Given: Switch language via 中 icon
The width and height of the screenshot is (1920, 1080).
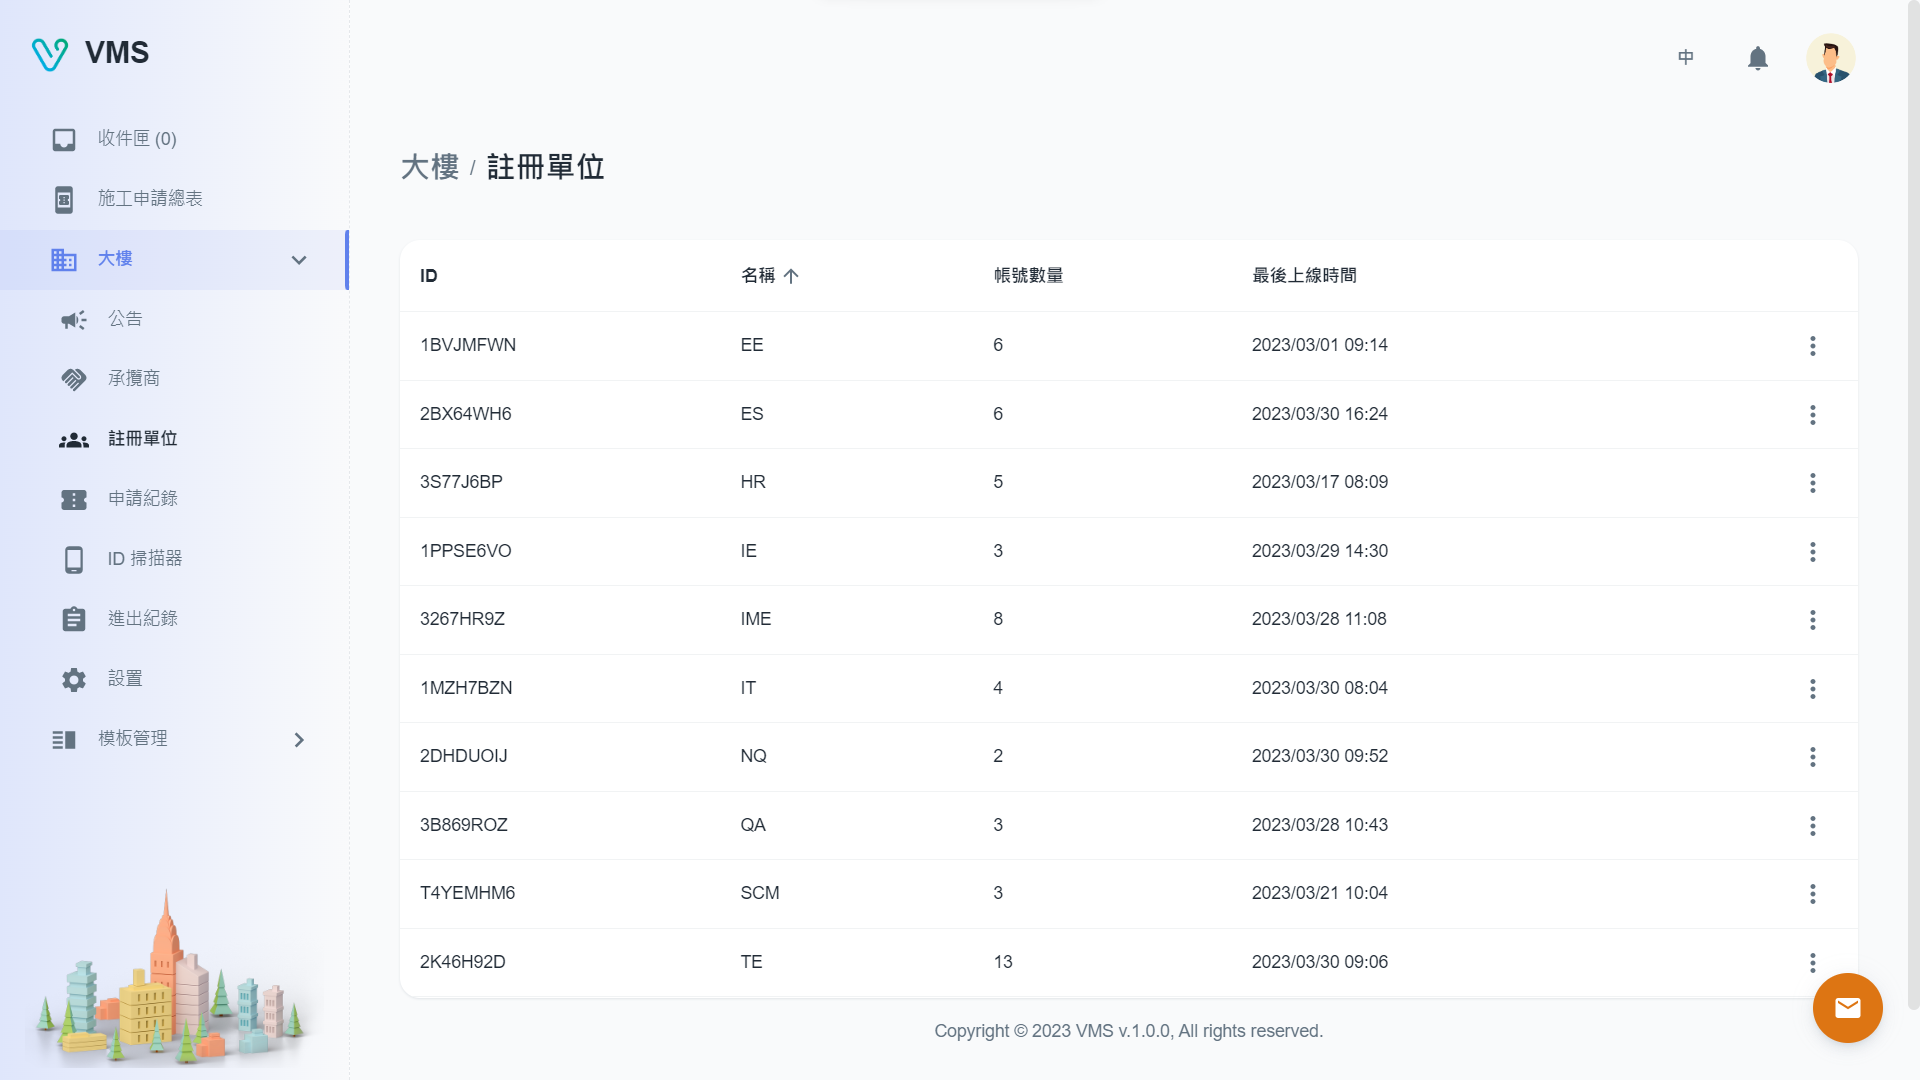Looking at the screenshot, I should click(1686, 58).
